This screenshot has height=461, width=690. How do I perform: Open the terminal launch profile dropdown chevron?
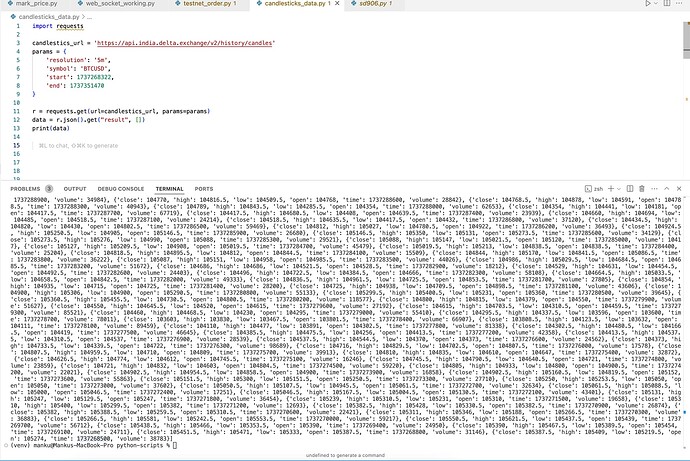click(619, 189)
